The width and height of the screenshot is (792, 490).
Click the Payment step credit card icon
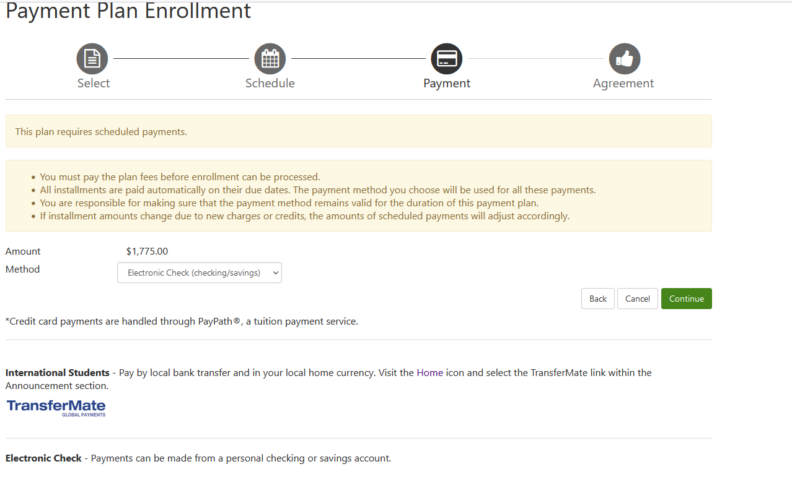pos(446,58)
